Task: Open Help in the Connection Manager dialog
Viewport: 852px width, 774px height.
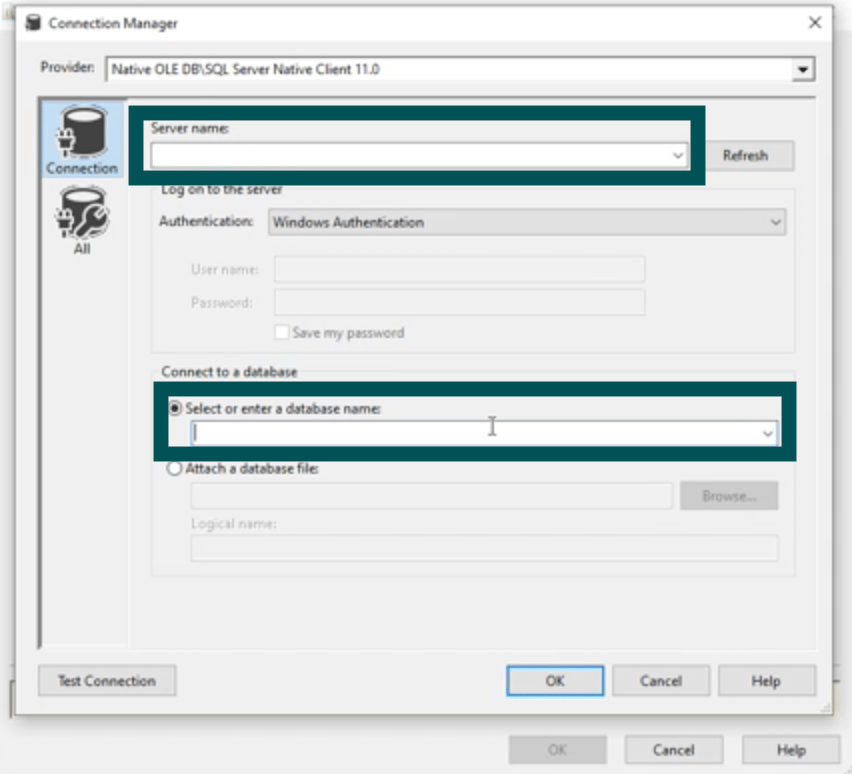Action: point(766,681)
